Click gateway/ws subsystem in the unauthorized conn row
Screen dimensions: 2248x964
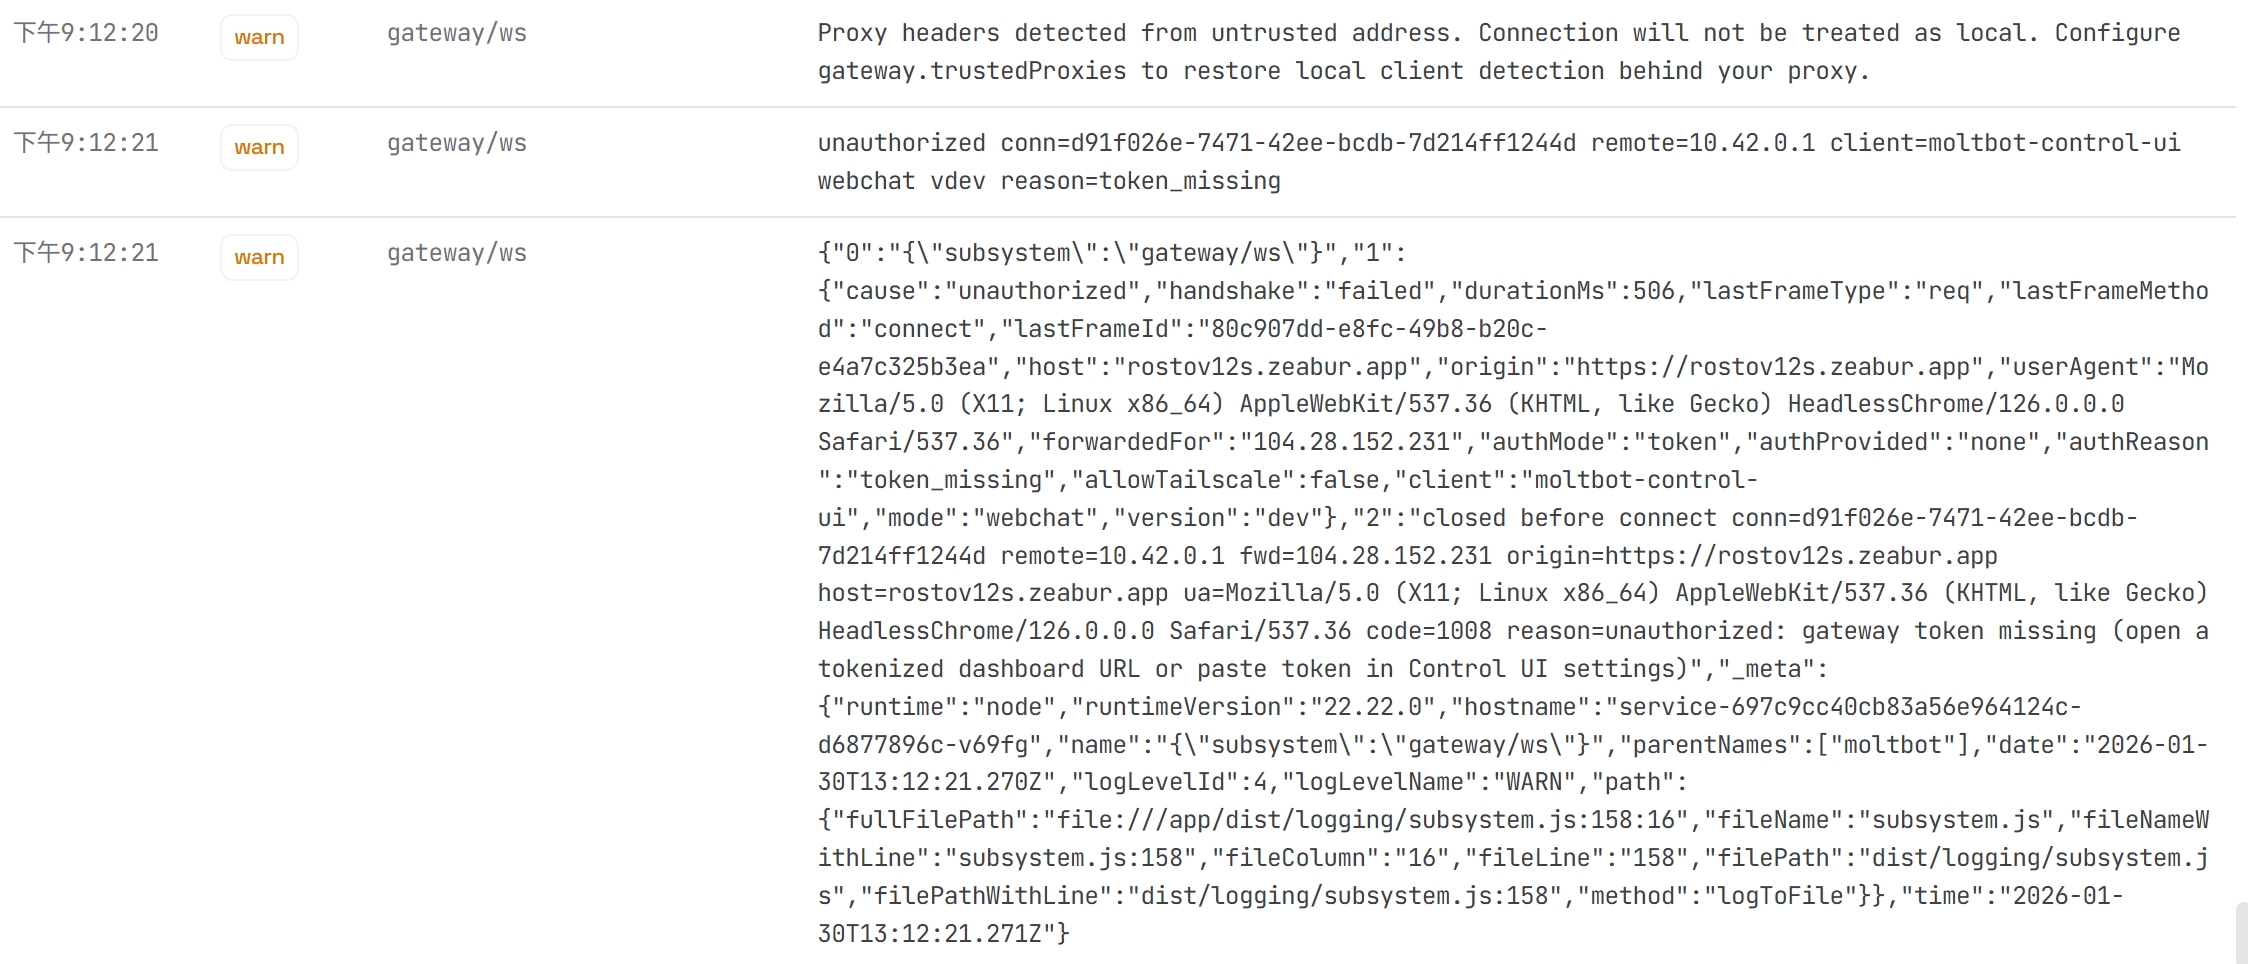click(457, 143)
